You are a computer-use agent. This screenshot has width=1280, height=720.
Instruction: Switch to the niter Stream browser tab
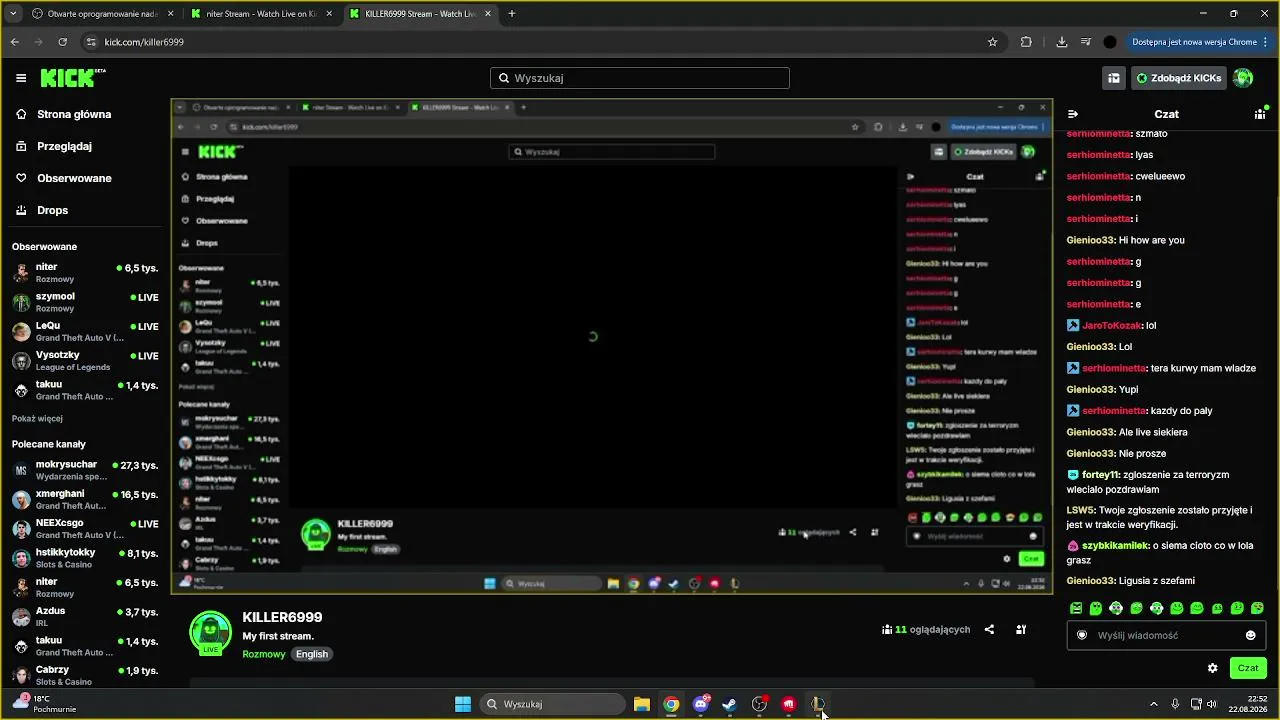(x=262, y=14)
